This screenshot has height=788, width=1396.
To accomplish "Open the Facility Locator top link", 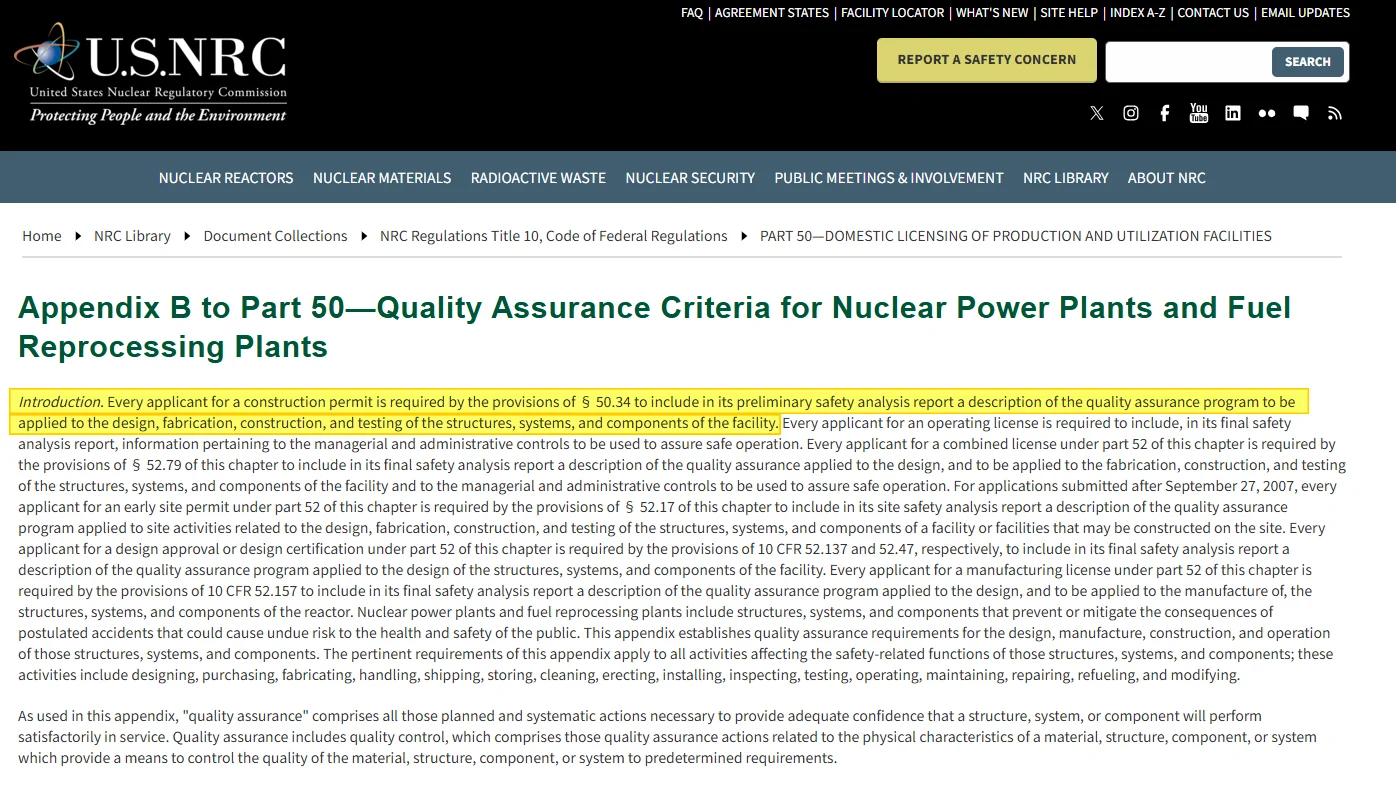I will coord(892,13).
